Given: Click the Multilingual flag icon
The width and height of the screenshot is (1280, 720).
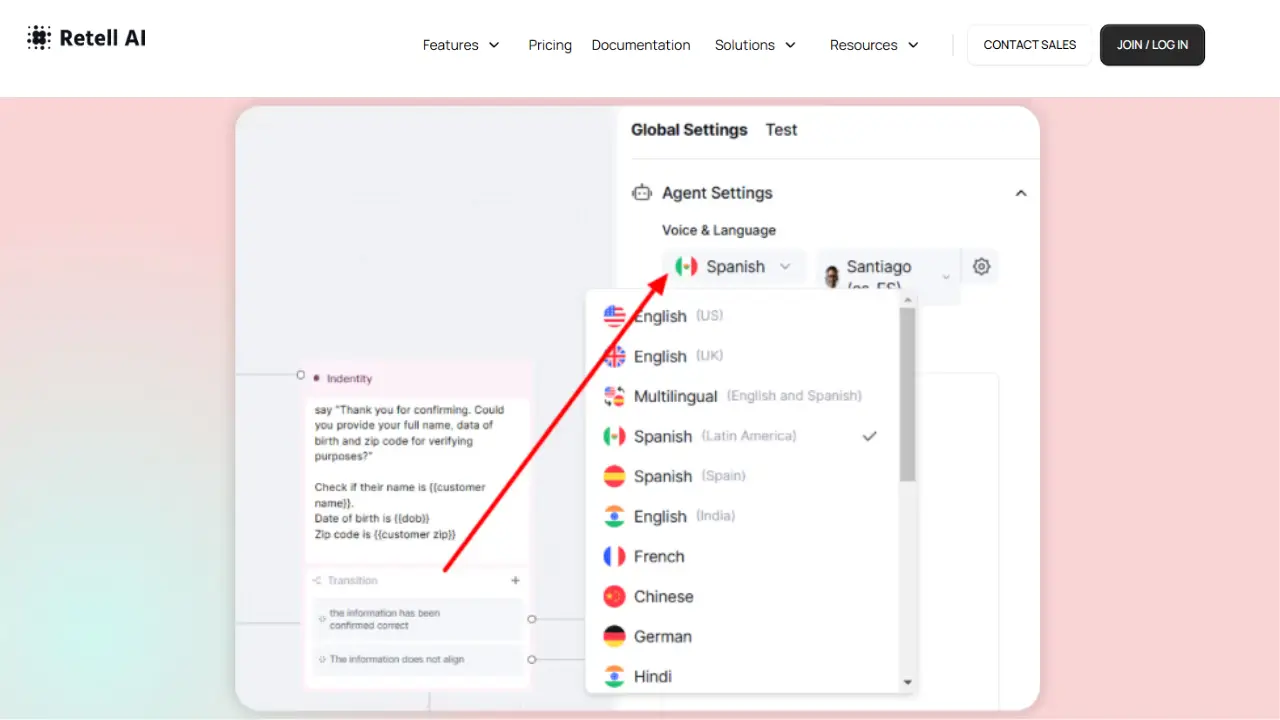Looking at the screenshot, I should pos(614,396).
